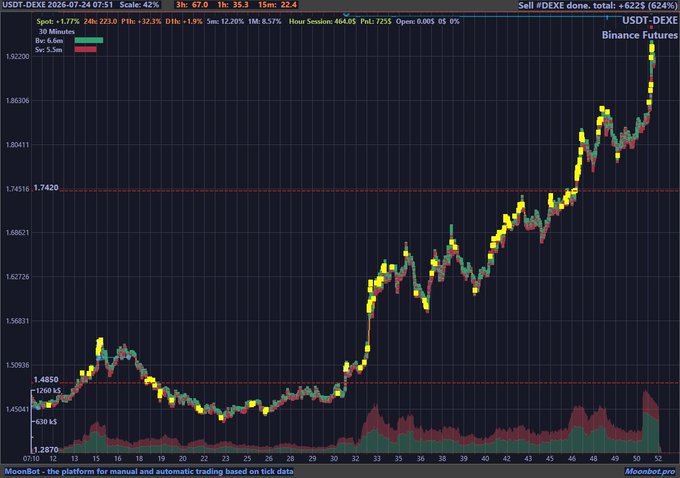Click the red Sv sell volume bar
The width and height of the screenshot is (680, 478).
[85, 49]
